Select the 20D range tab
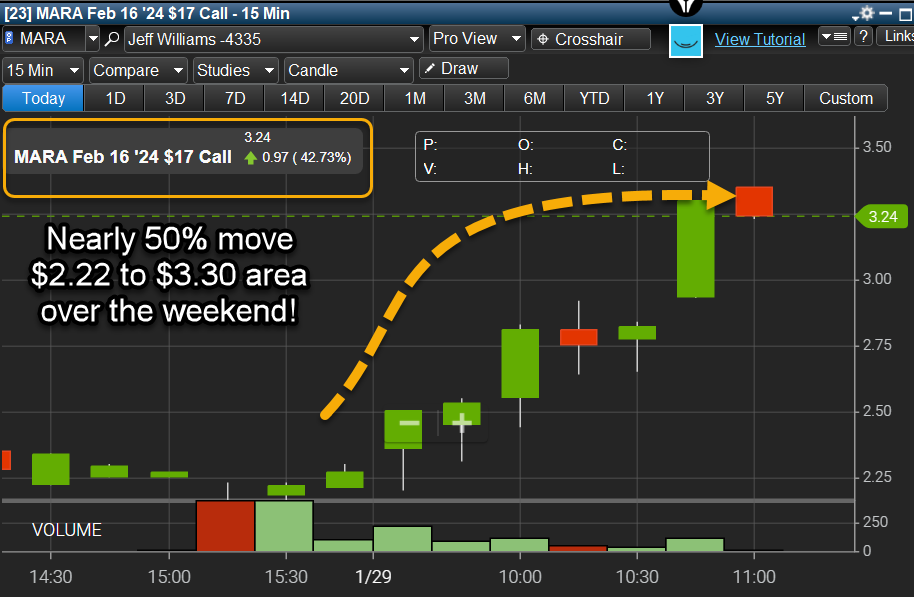Viewport: 914px width, 597px height. (354, 98)
